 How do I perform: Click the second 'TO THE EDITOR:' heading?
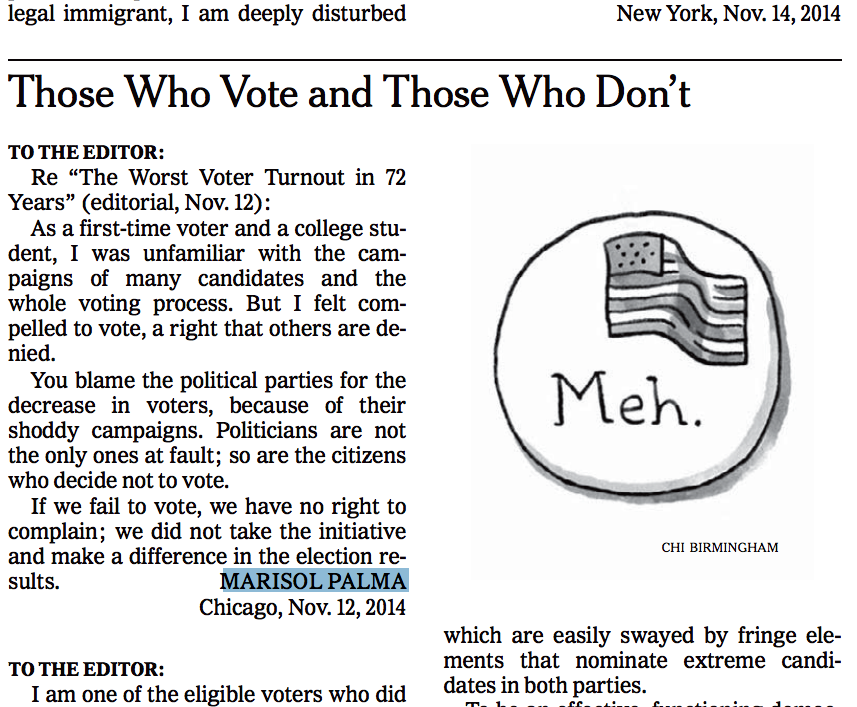86,669
